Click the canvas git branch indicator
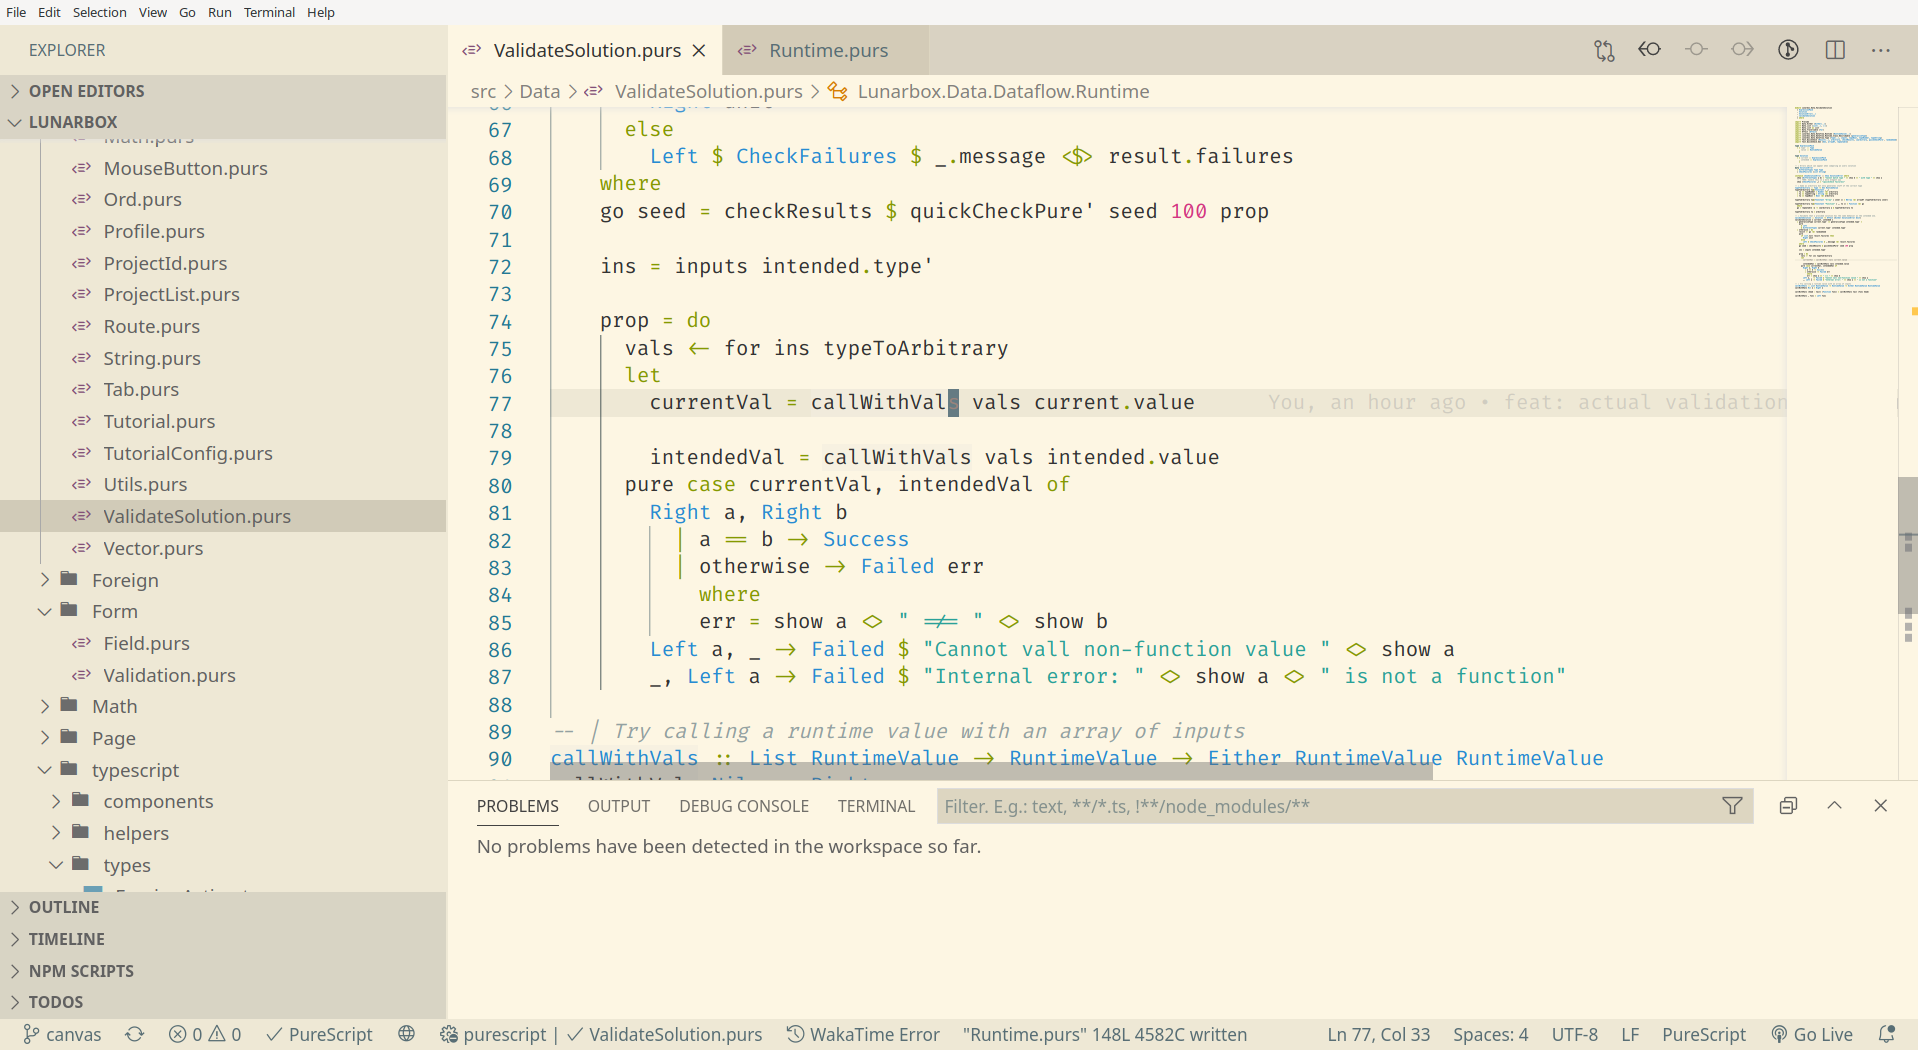Screen dimensions: 1918x1050 point(62,1034)
